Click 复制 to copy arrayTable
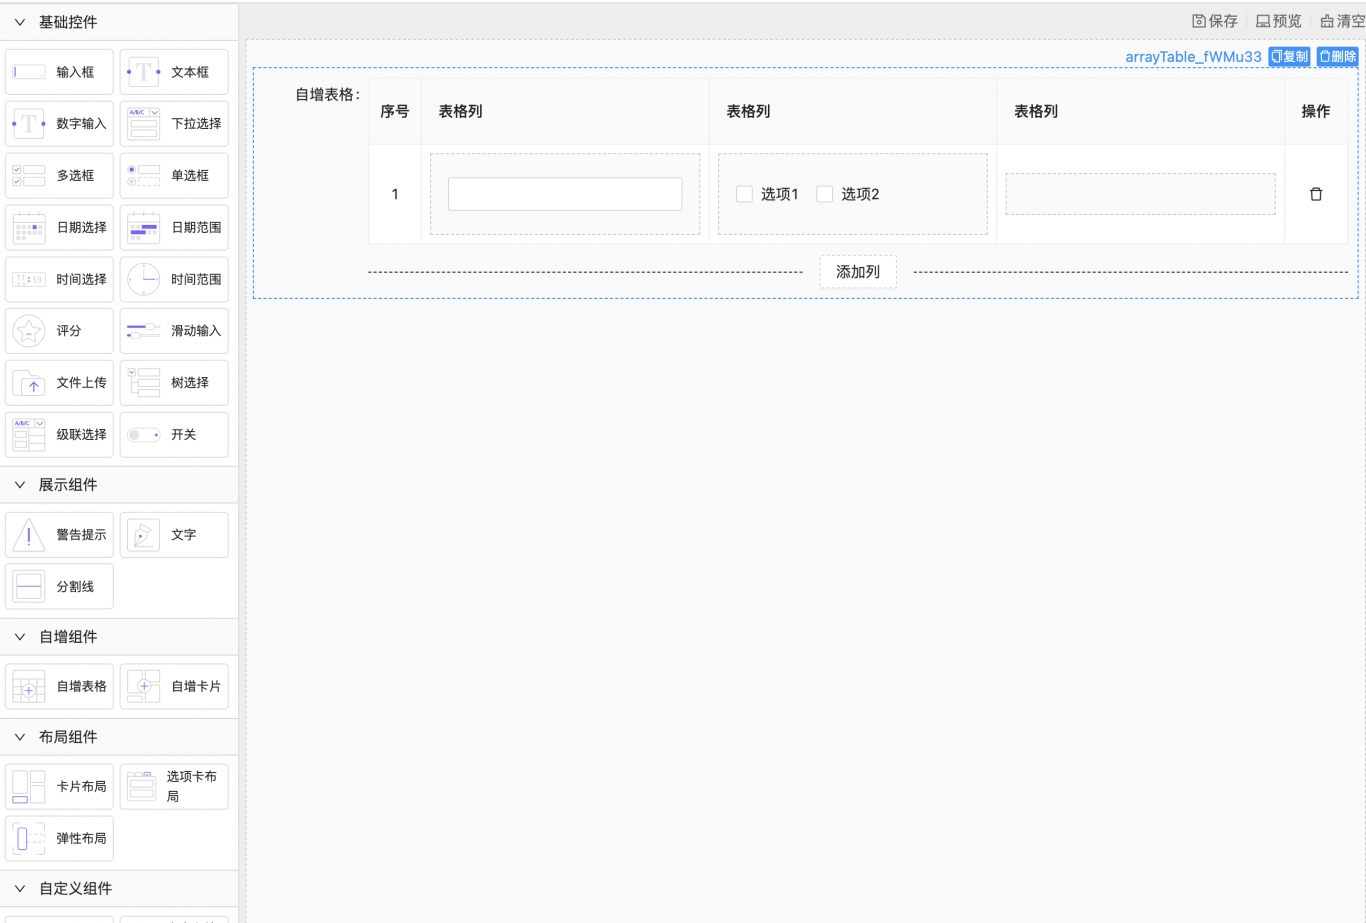This screenshot has height=923, width=1366. point(1289,57)
